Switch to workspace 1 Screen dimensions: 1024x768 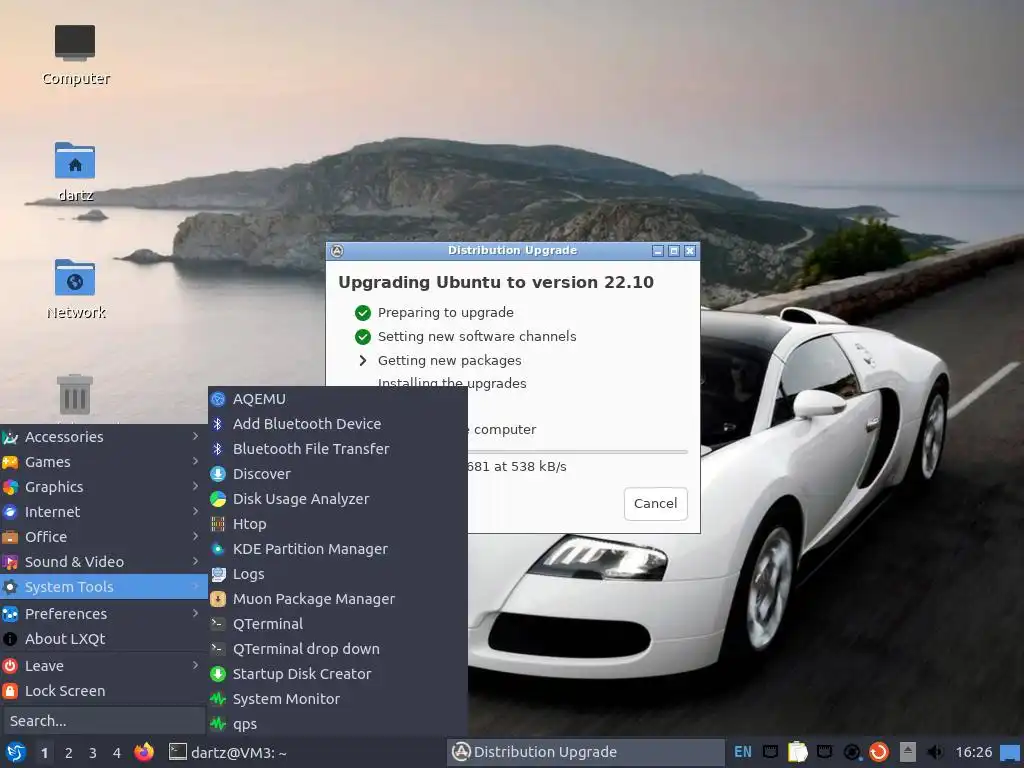tap(44, 752)
